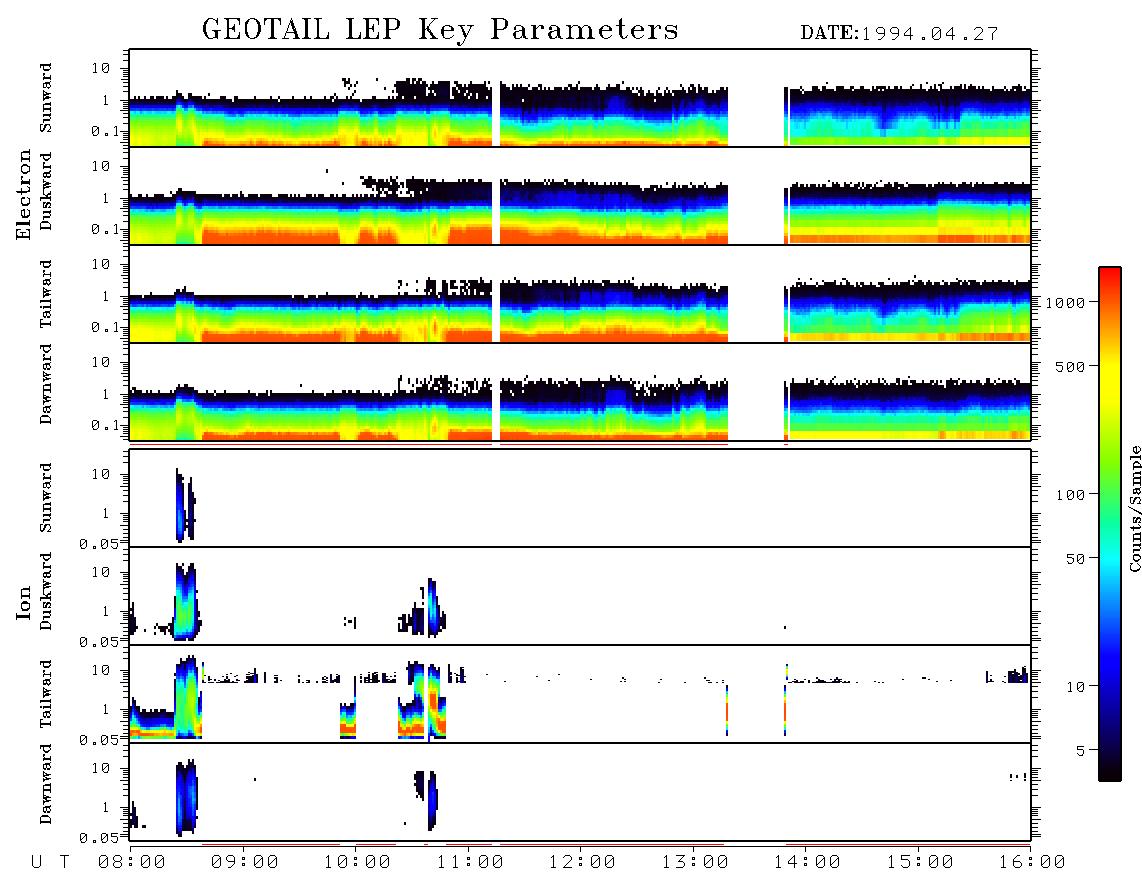Click the '11:00' time tick label
1142x880 pixels.
[x=470, y=862]
